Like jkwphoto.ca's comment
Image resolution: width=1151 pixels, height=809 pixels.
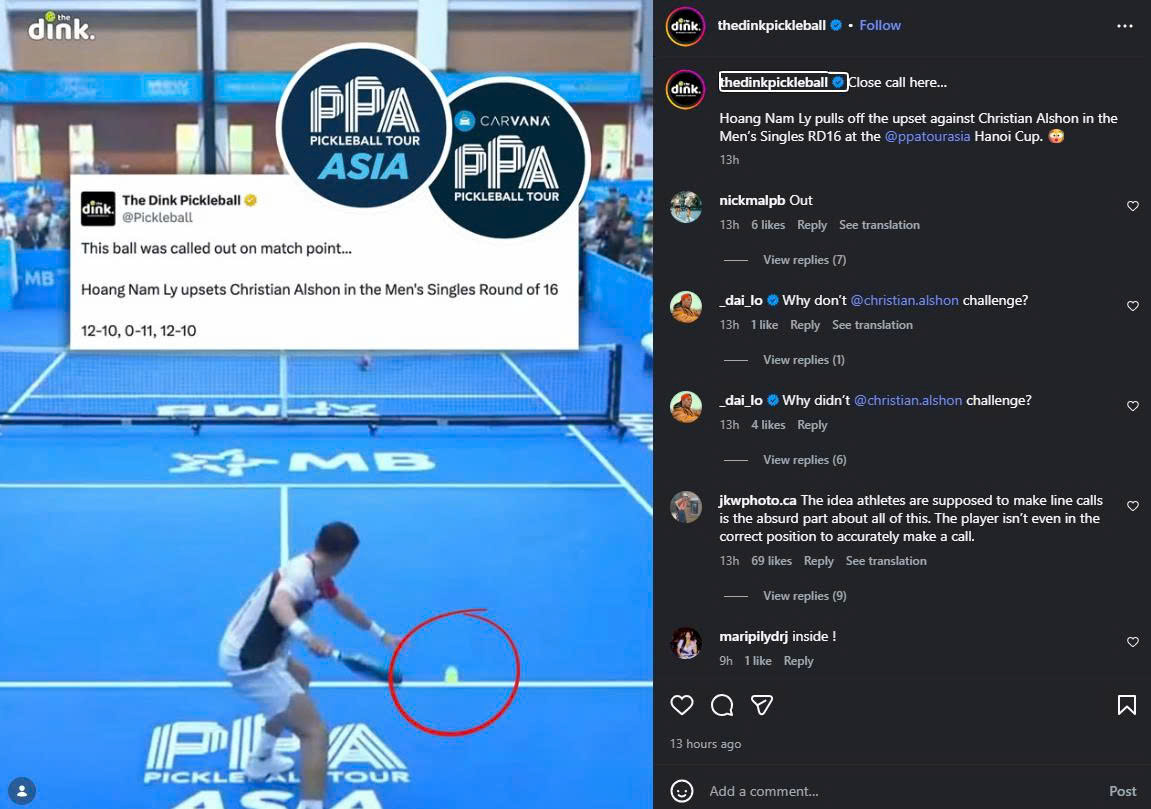click(1133, 506)
